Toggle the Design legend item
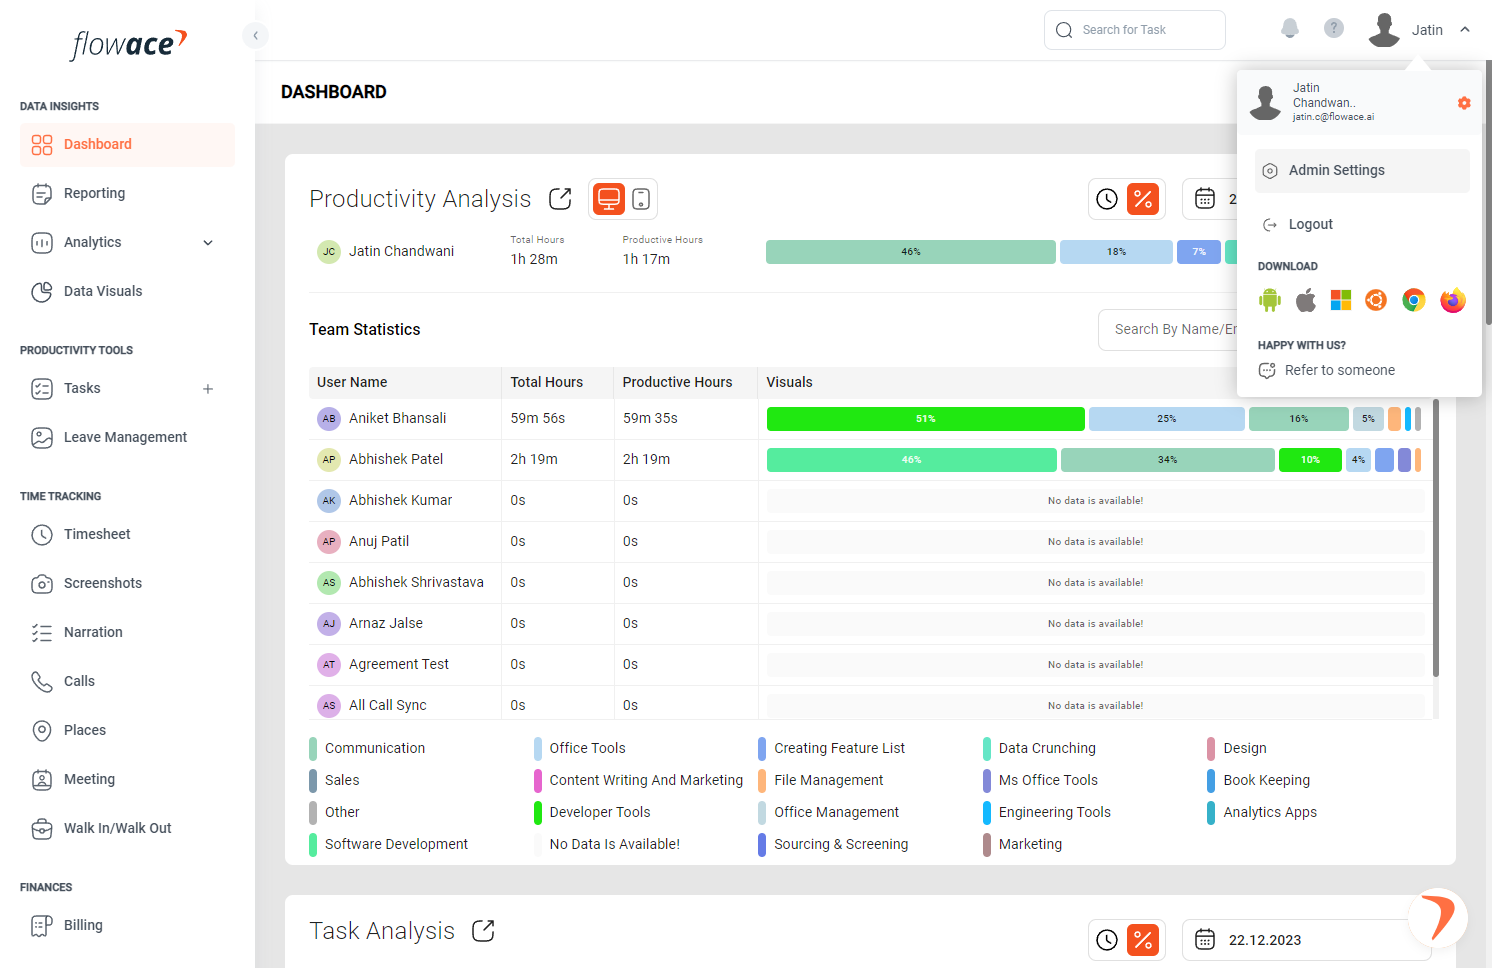1492x968 pixels. (1237, 748)
